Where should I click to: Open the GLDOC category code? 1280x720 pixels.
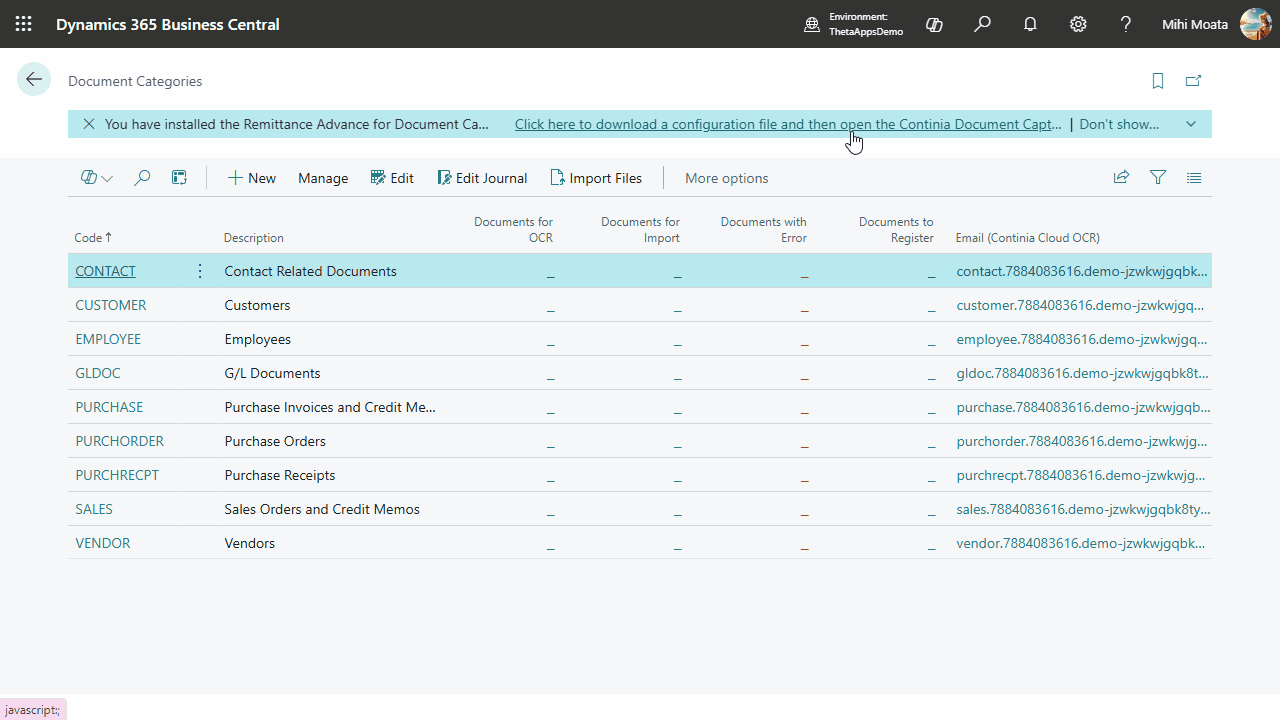(98, 373)
